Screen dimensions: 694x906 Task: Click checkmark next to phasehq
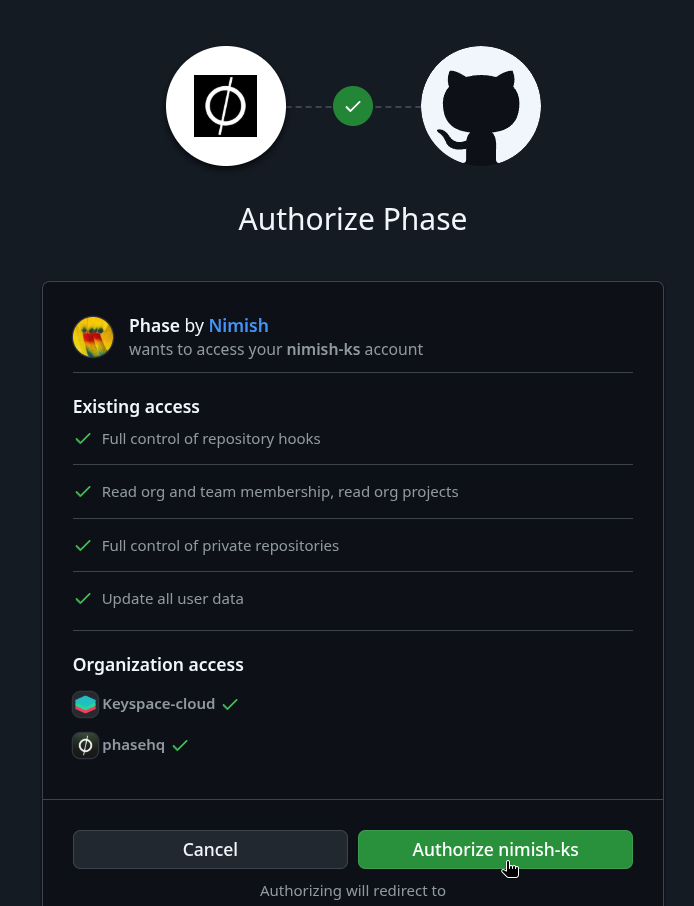coord(180,745)
